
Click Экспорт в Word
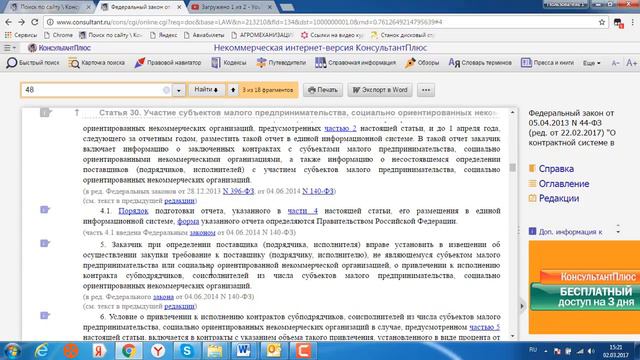click(380, 90)
